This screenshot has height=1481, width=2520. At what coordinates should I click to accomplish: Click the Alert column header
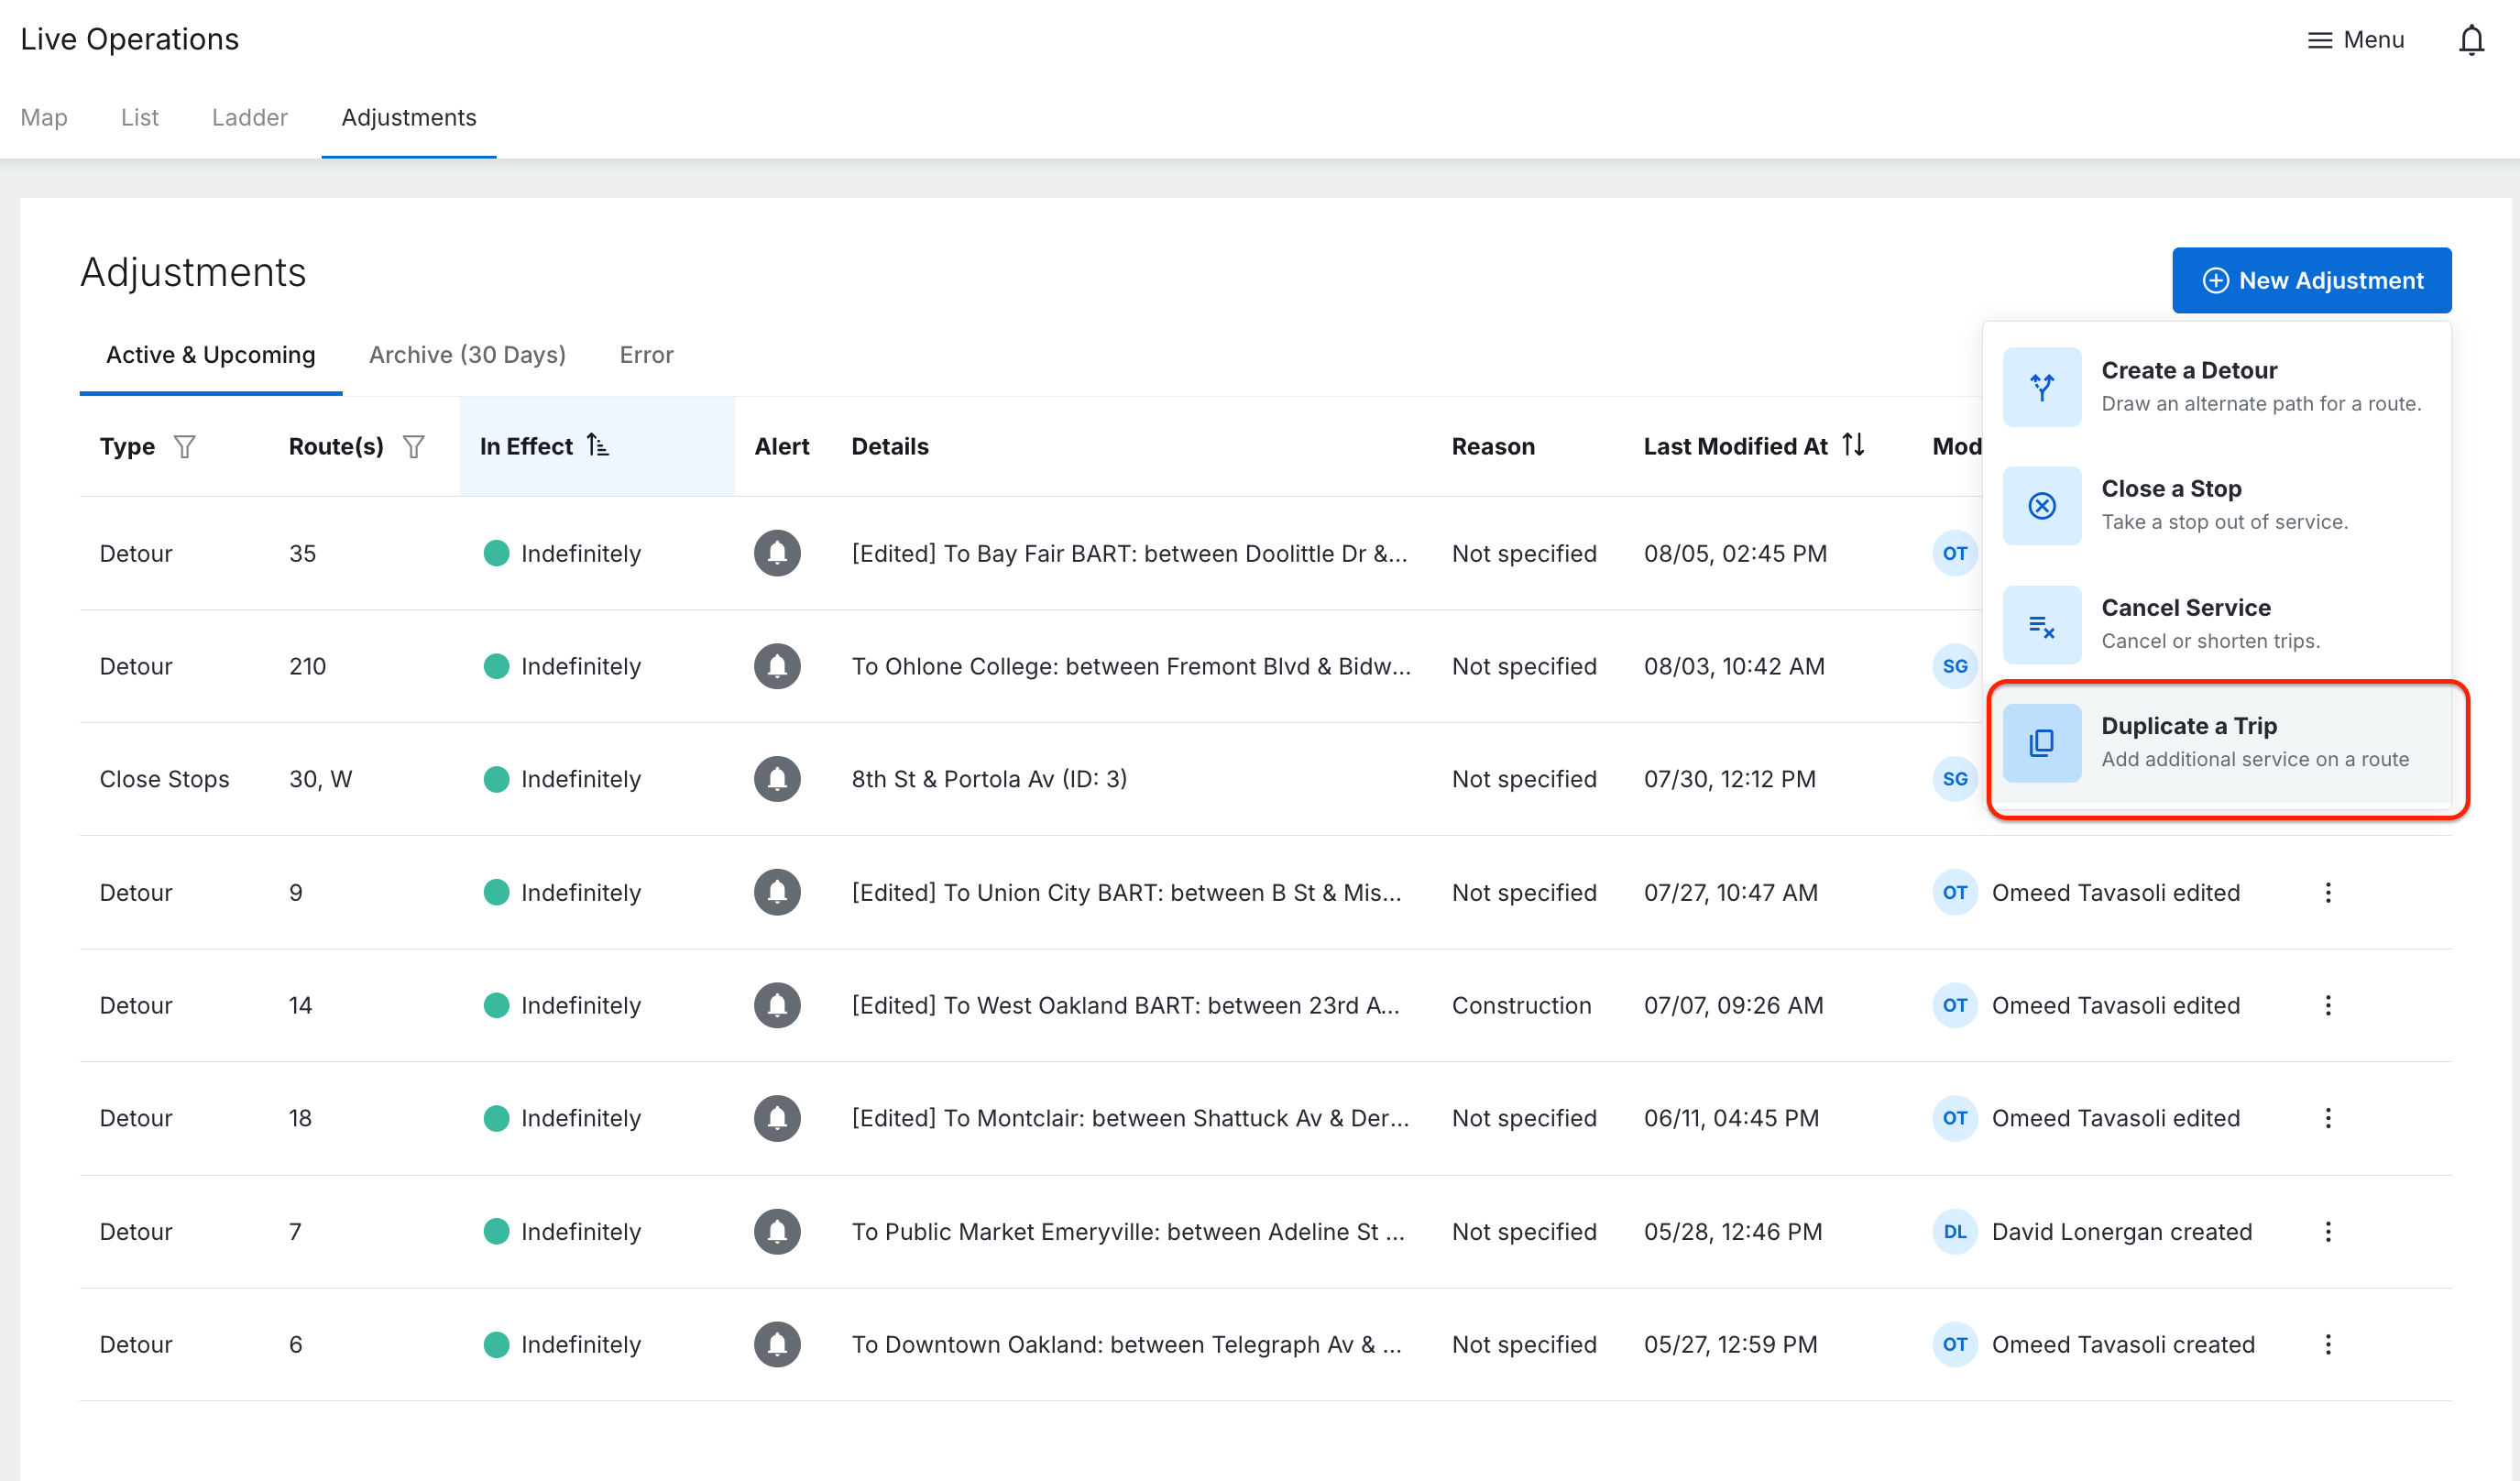[782, 446]
